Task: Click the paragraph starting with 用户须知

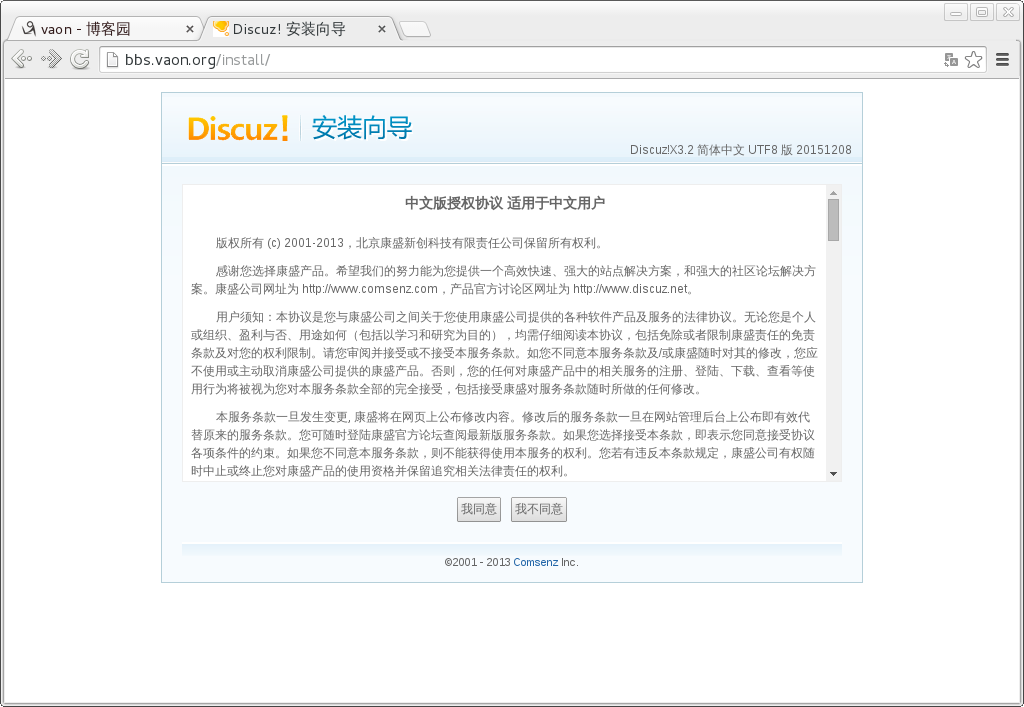Action: click(x=504, y=353)
